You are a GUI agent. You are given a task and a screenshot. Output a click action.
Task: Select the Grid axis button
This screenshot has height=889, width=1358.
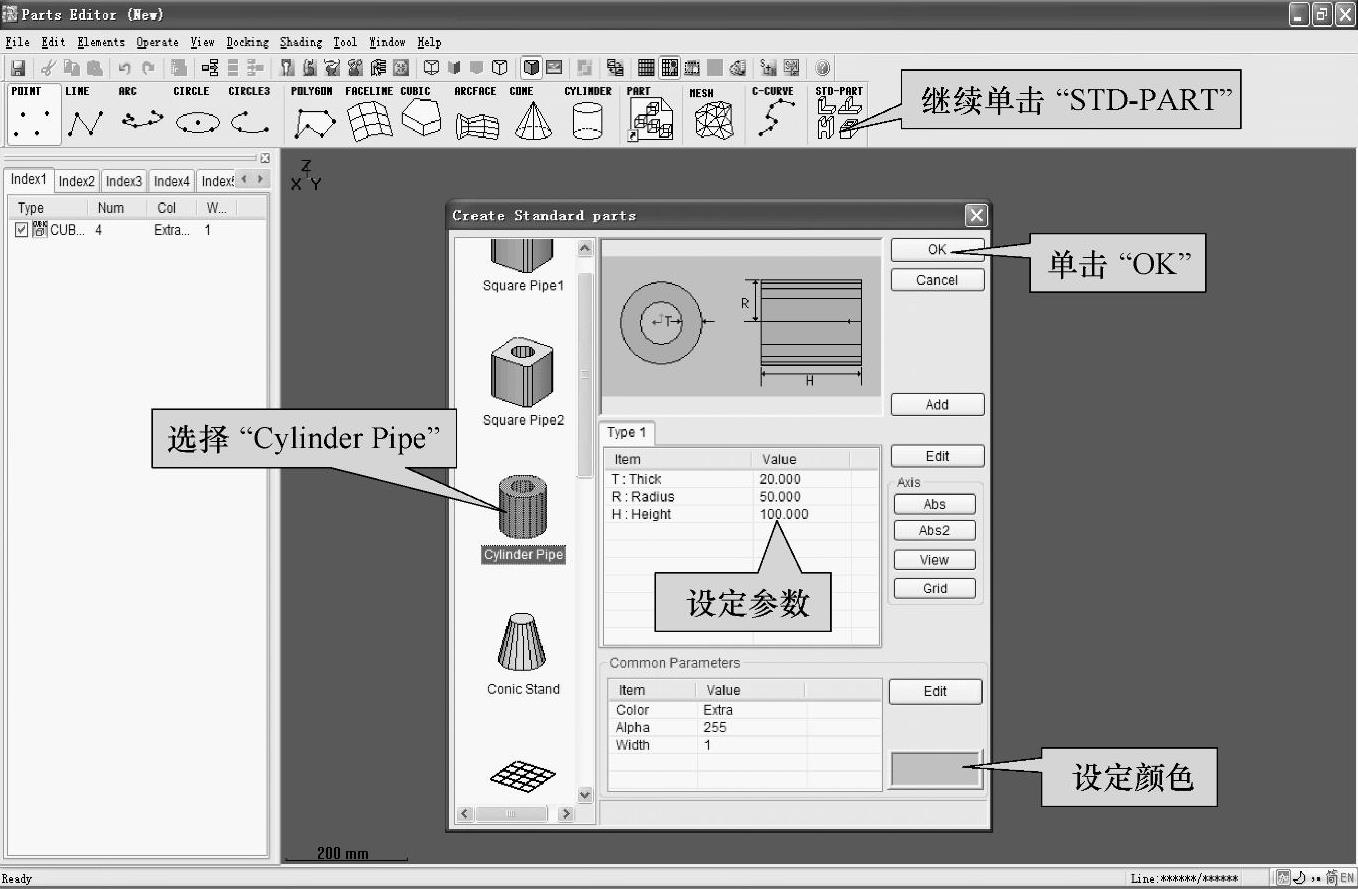click(x=934, y=588)
